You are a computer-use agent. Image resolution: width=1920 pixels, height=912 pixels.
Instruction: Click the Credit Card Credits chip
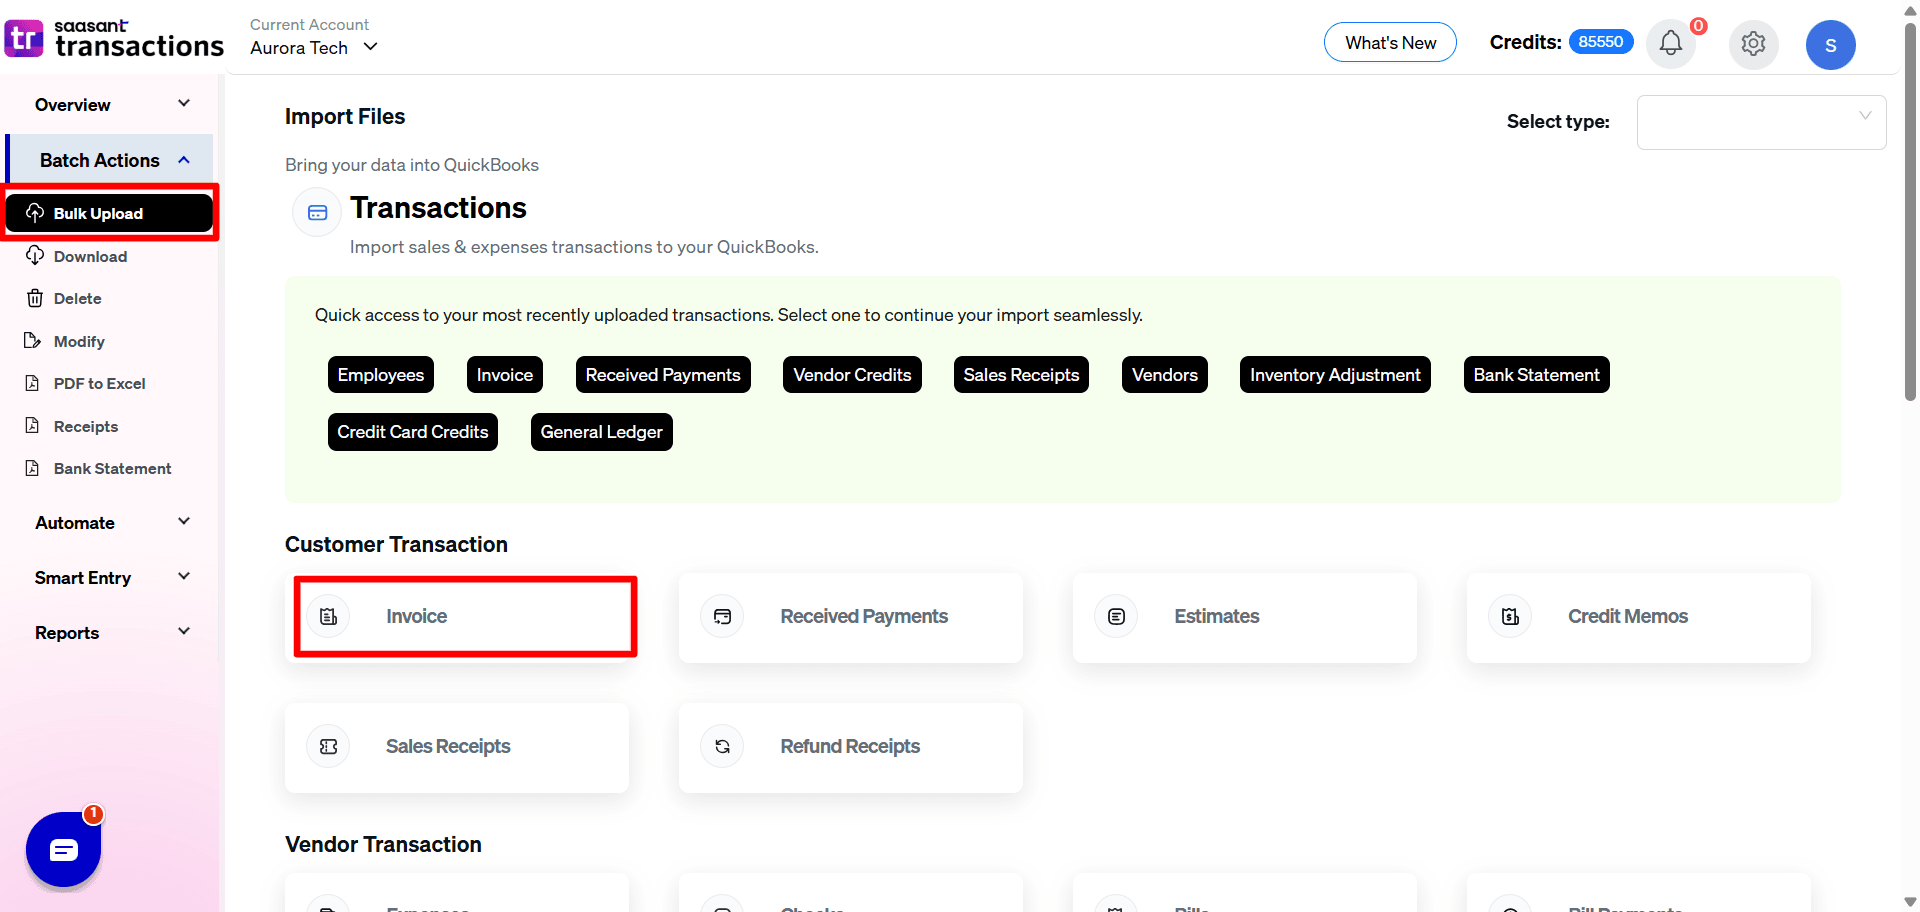[x=413, y=432]
